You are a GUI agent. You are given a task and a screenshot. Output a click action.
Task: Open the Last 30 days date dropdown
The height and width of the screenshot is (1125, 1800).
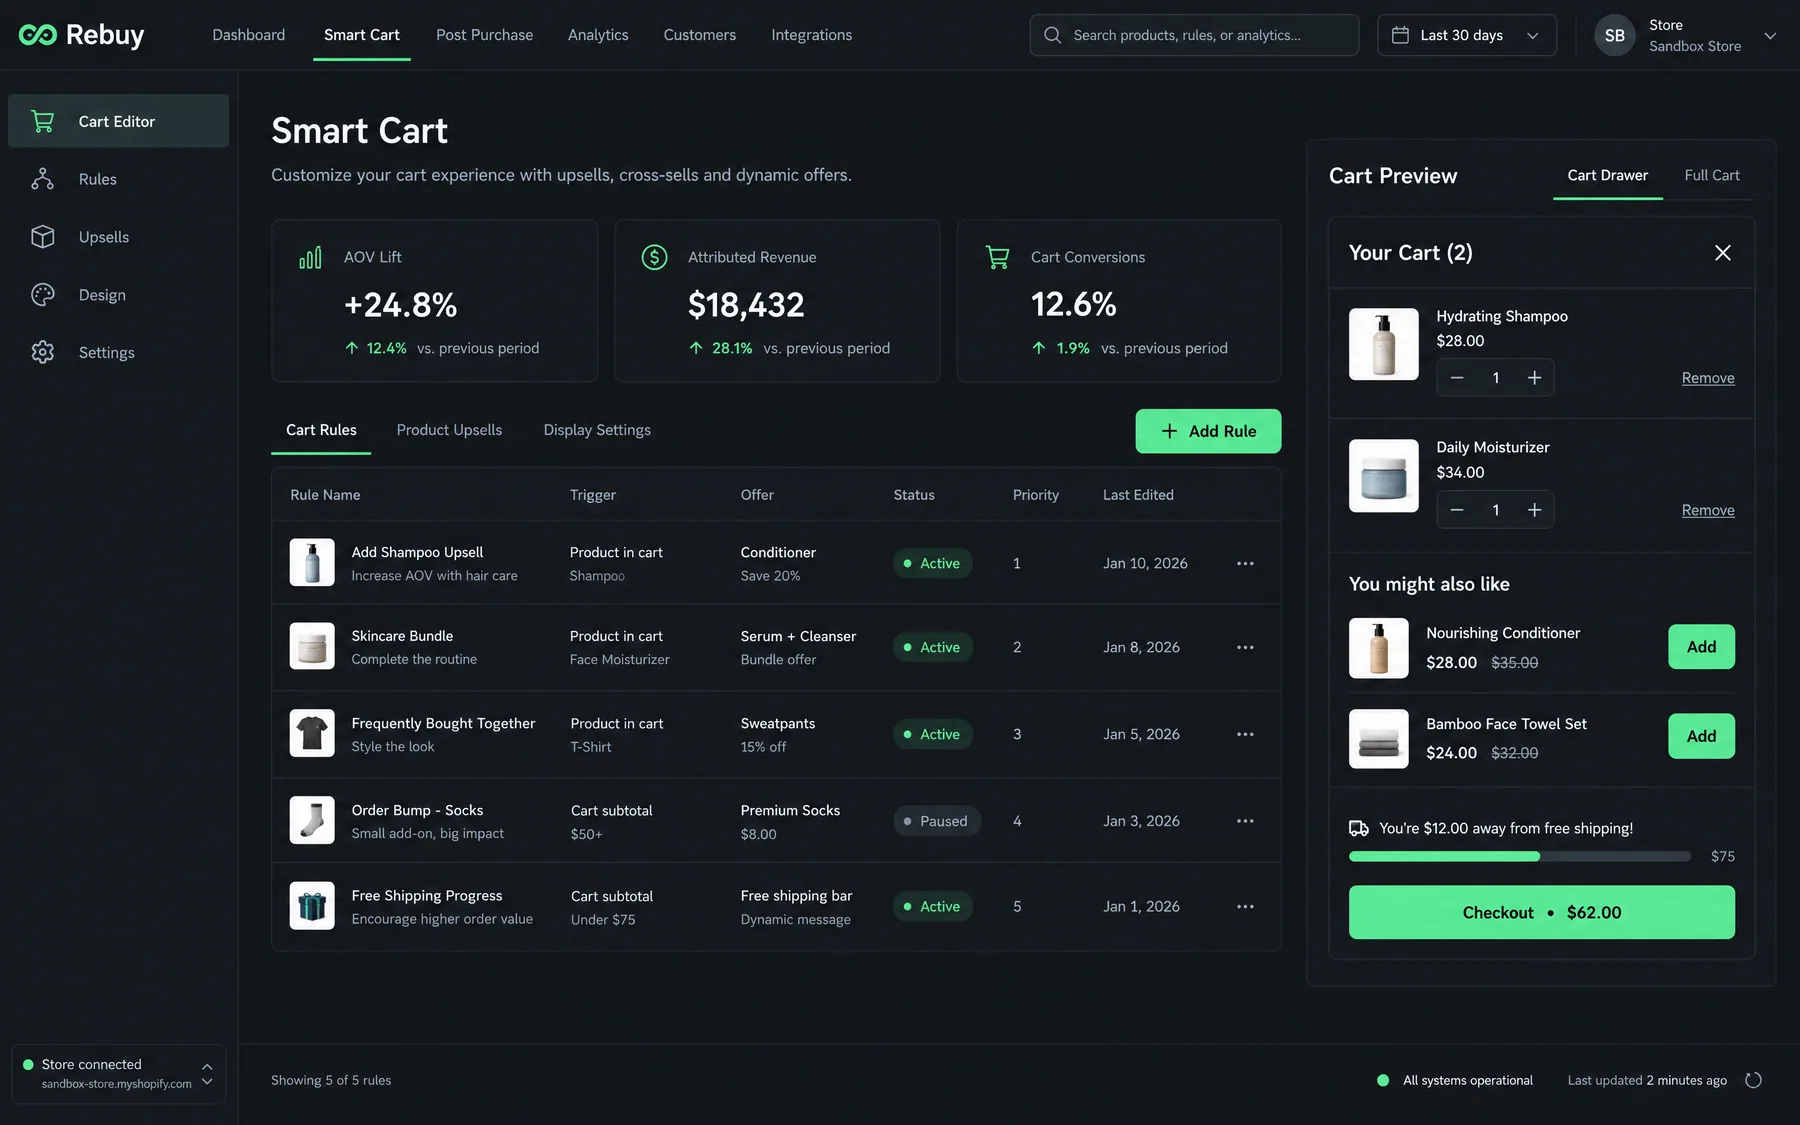1466,35
